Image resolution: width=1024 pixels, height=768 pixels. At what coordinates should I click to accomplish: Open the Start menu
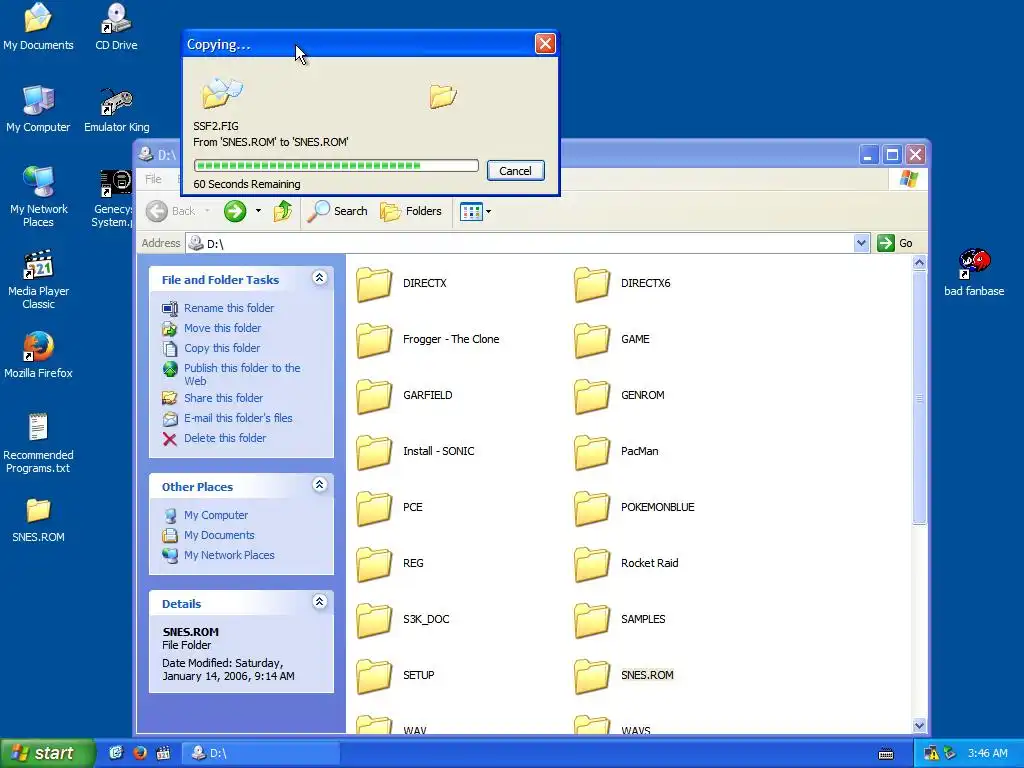coord(46,753)
